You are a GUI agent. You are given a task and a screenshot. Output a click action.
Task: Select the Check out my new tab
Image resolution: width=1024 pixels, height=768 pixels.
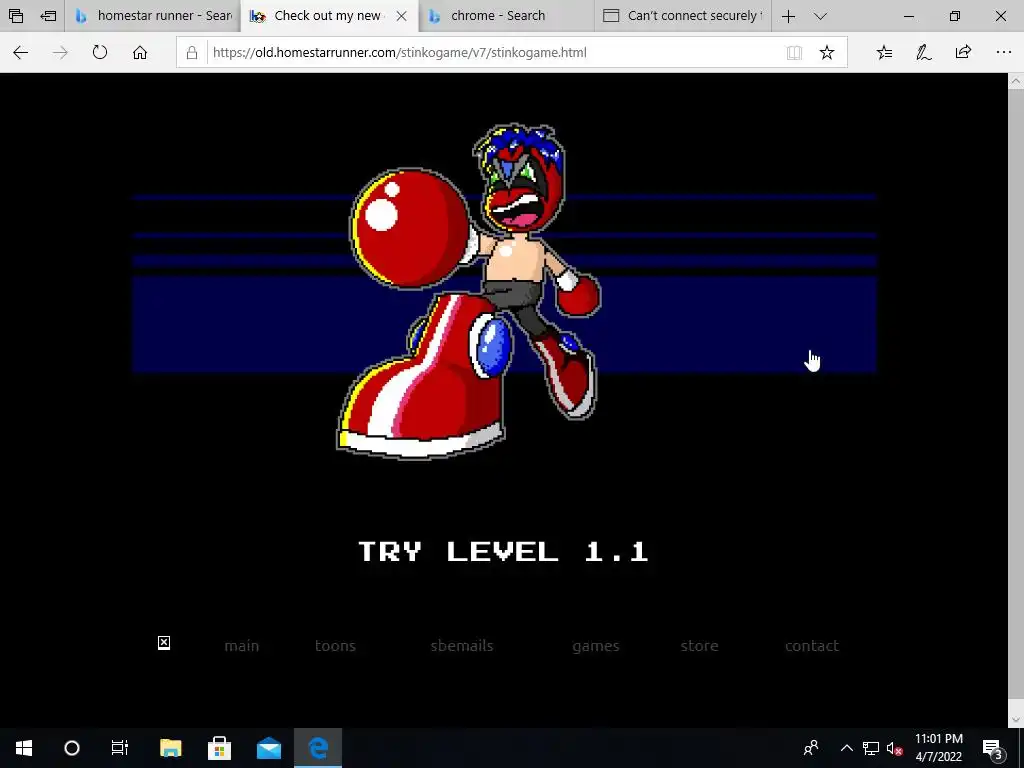pyautogui.click(x=329, y=16)
